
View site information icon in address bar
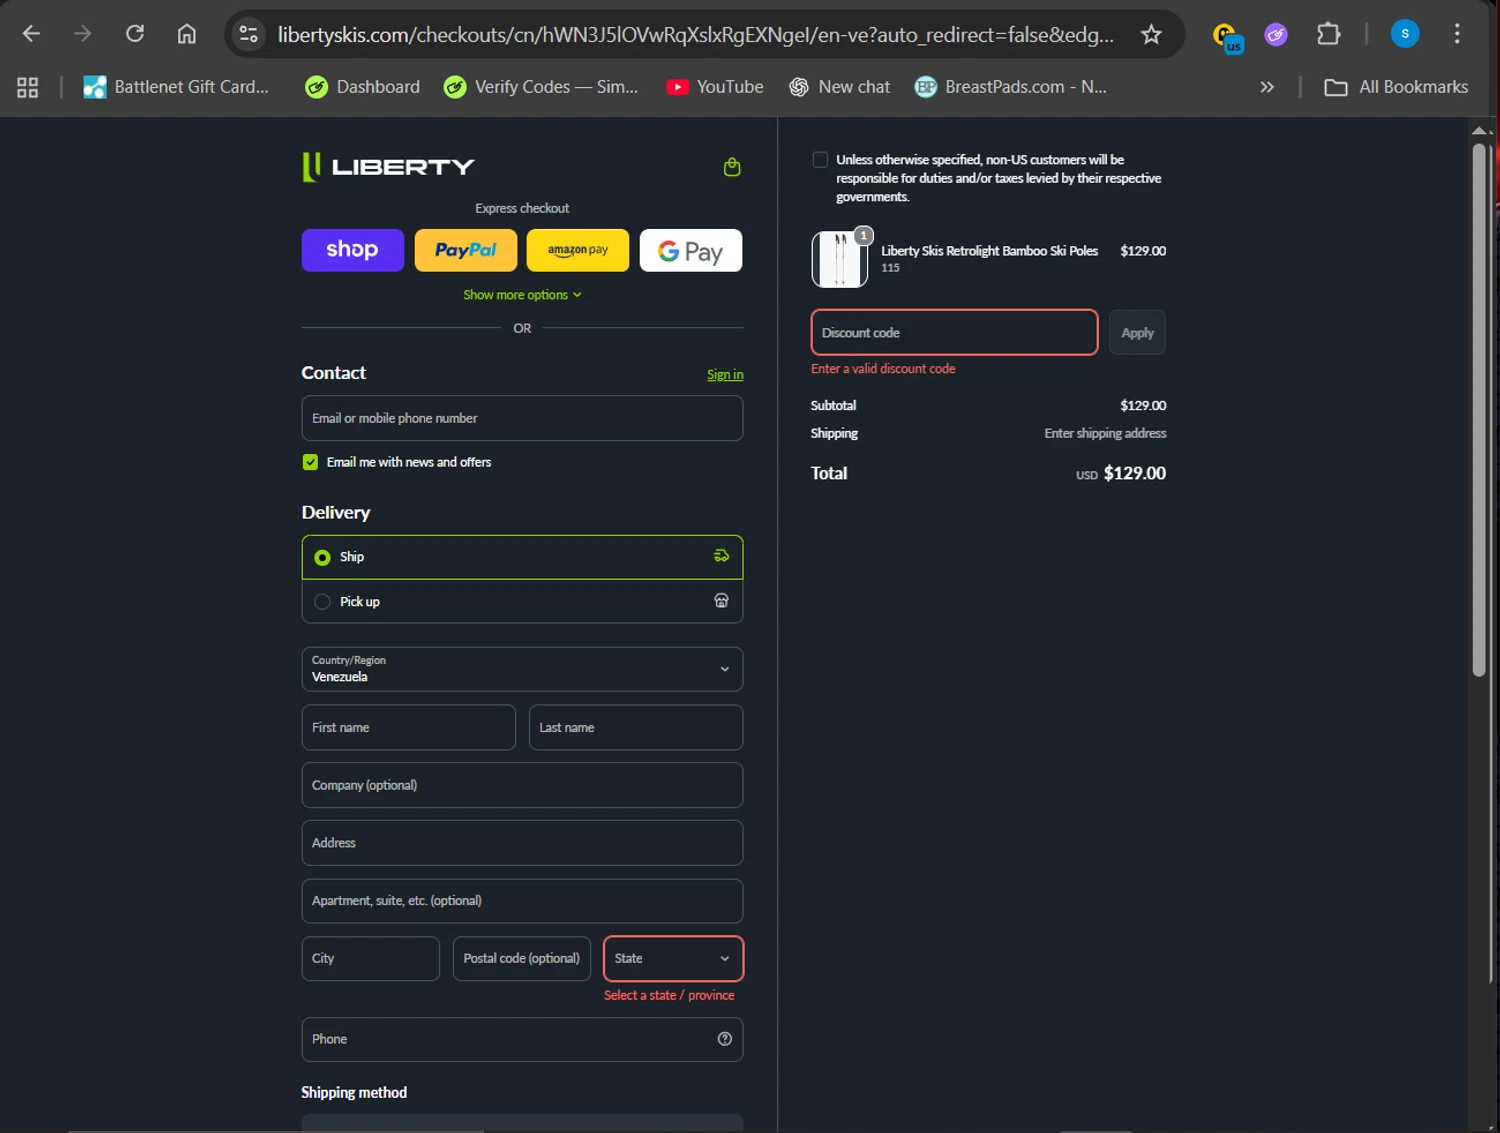click(248, 34)
